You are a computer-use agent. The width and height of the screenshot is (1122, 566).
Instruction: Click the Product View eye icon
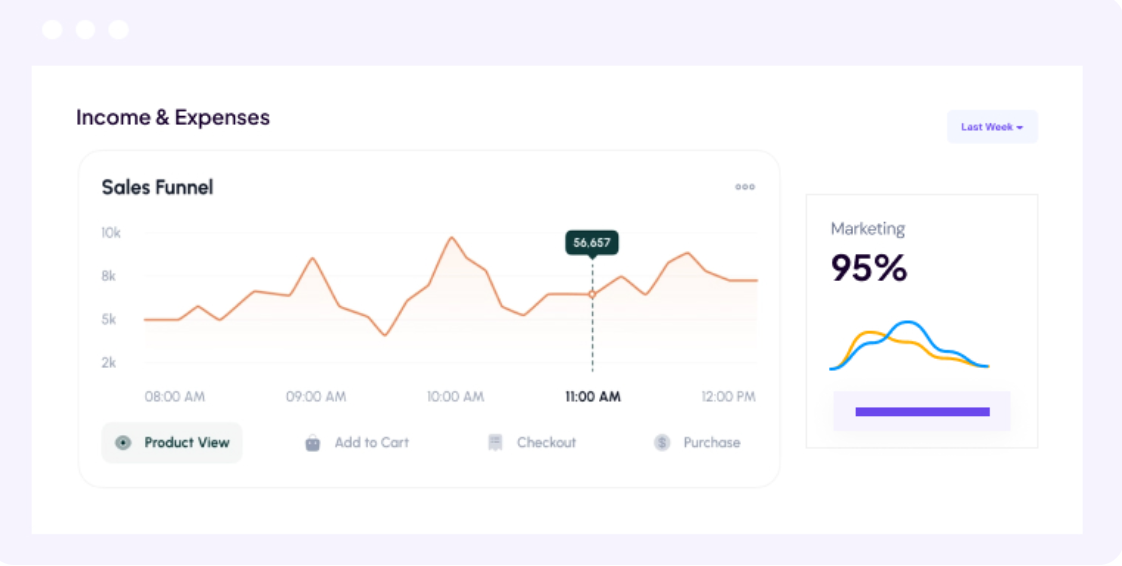(x=123, y=443)
